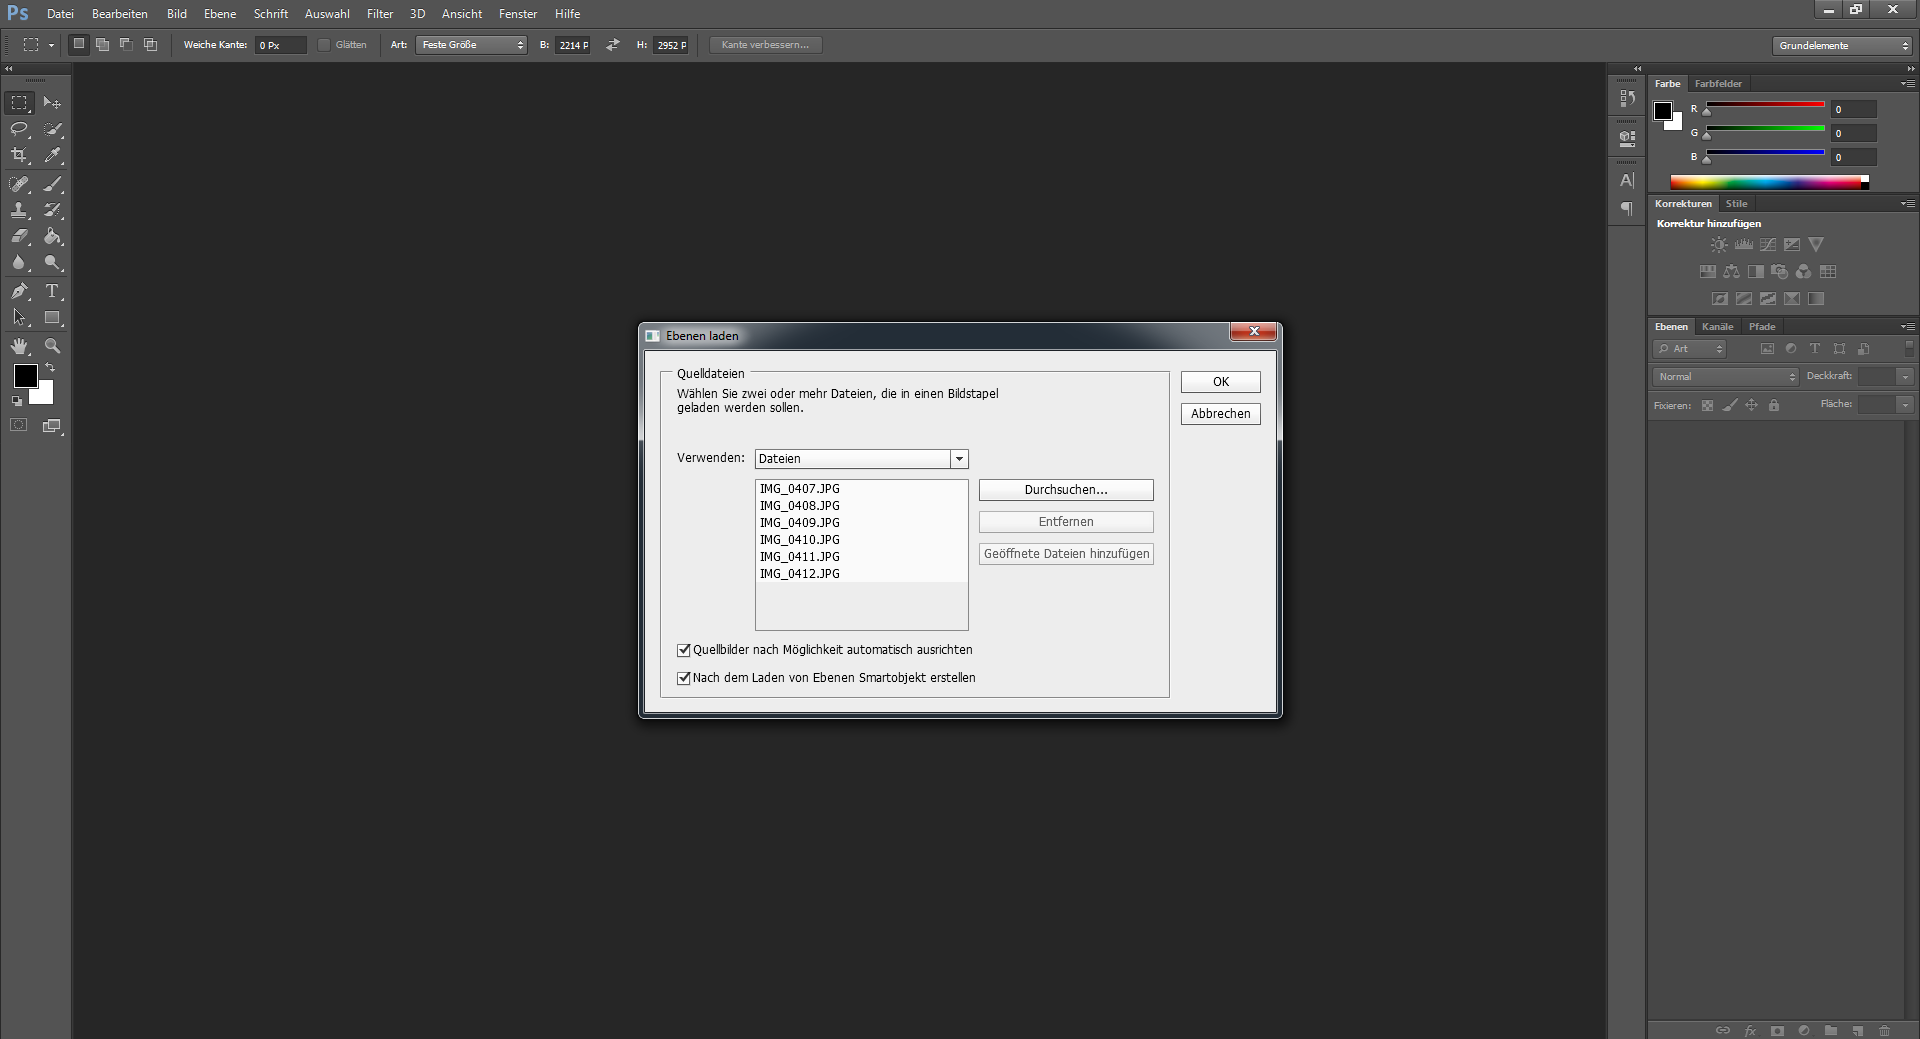Expand the Grundelemente workspace dropdown
This screenshot has width=1920, height=1039.
click(1841, 46)
